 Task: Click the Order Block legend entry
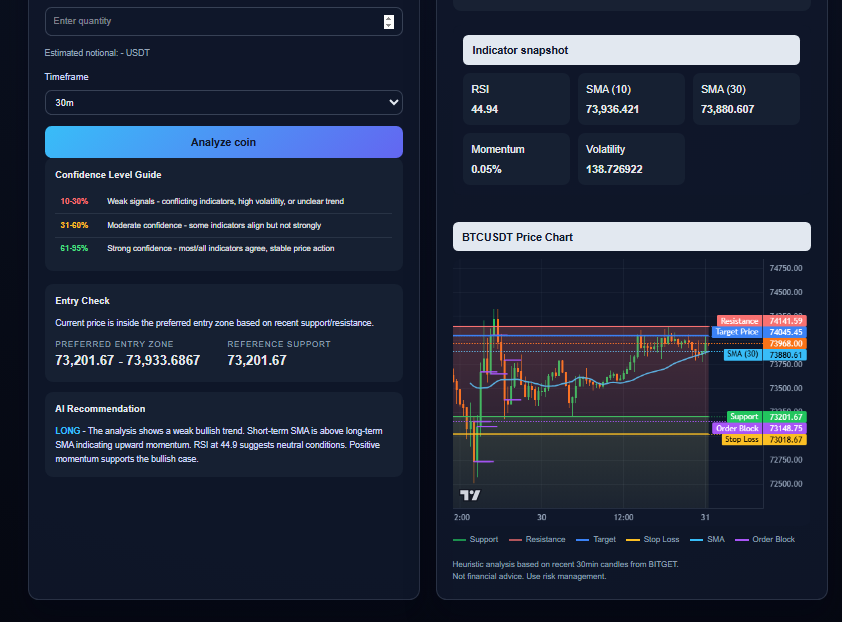tap(765, 539)
